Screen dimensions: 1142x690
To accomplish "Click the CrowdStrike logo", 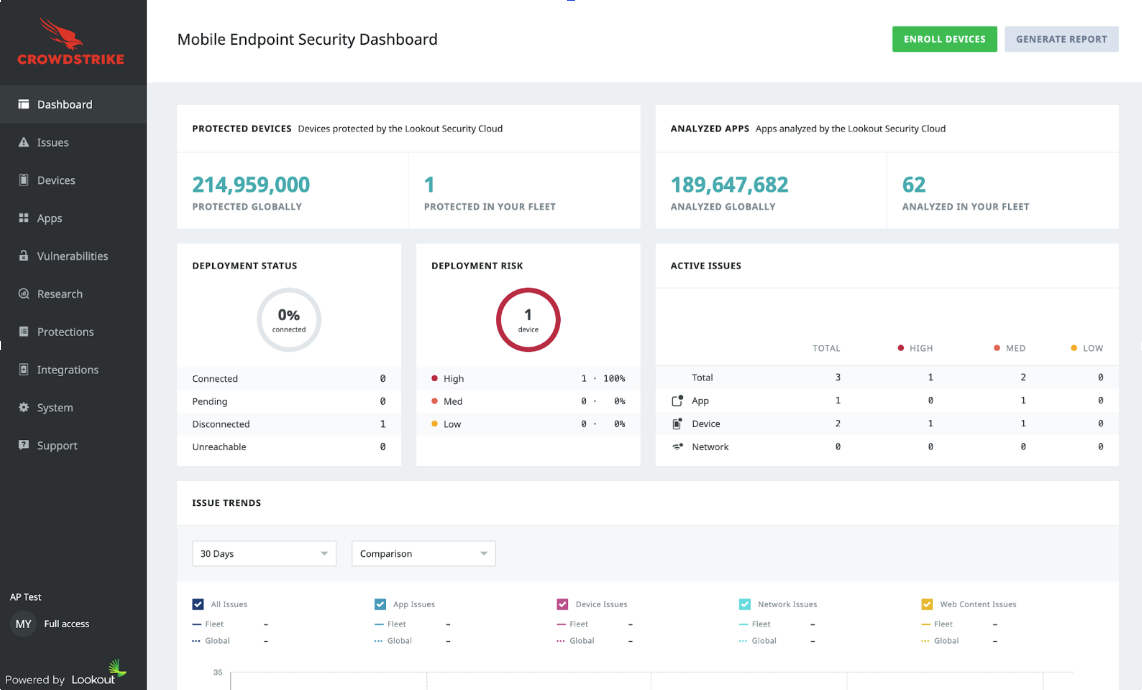I will point(71,41).
